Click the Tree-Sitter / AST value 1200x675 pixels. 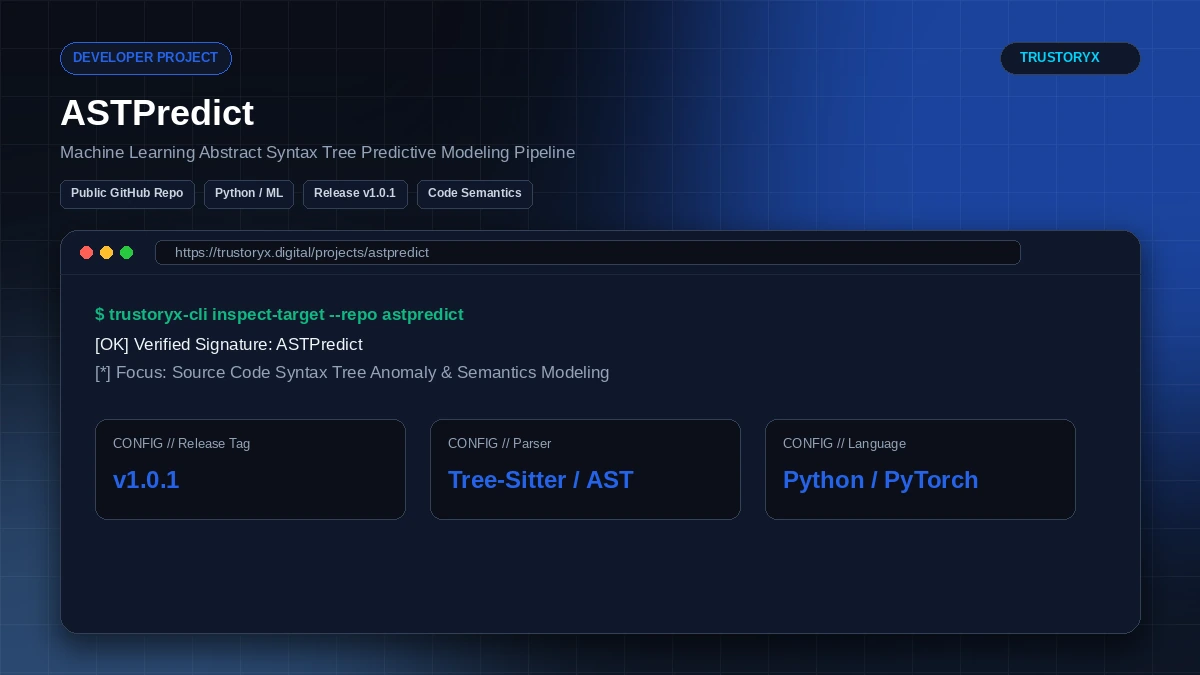click(x=541, y=480)
